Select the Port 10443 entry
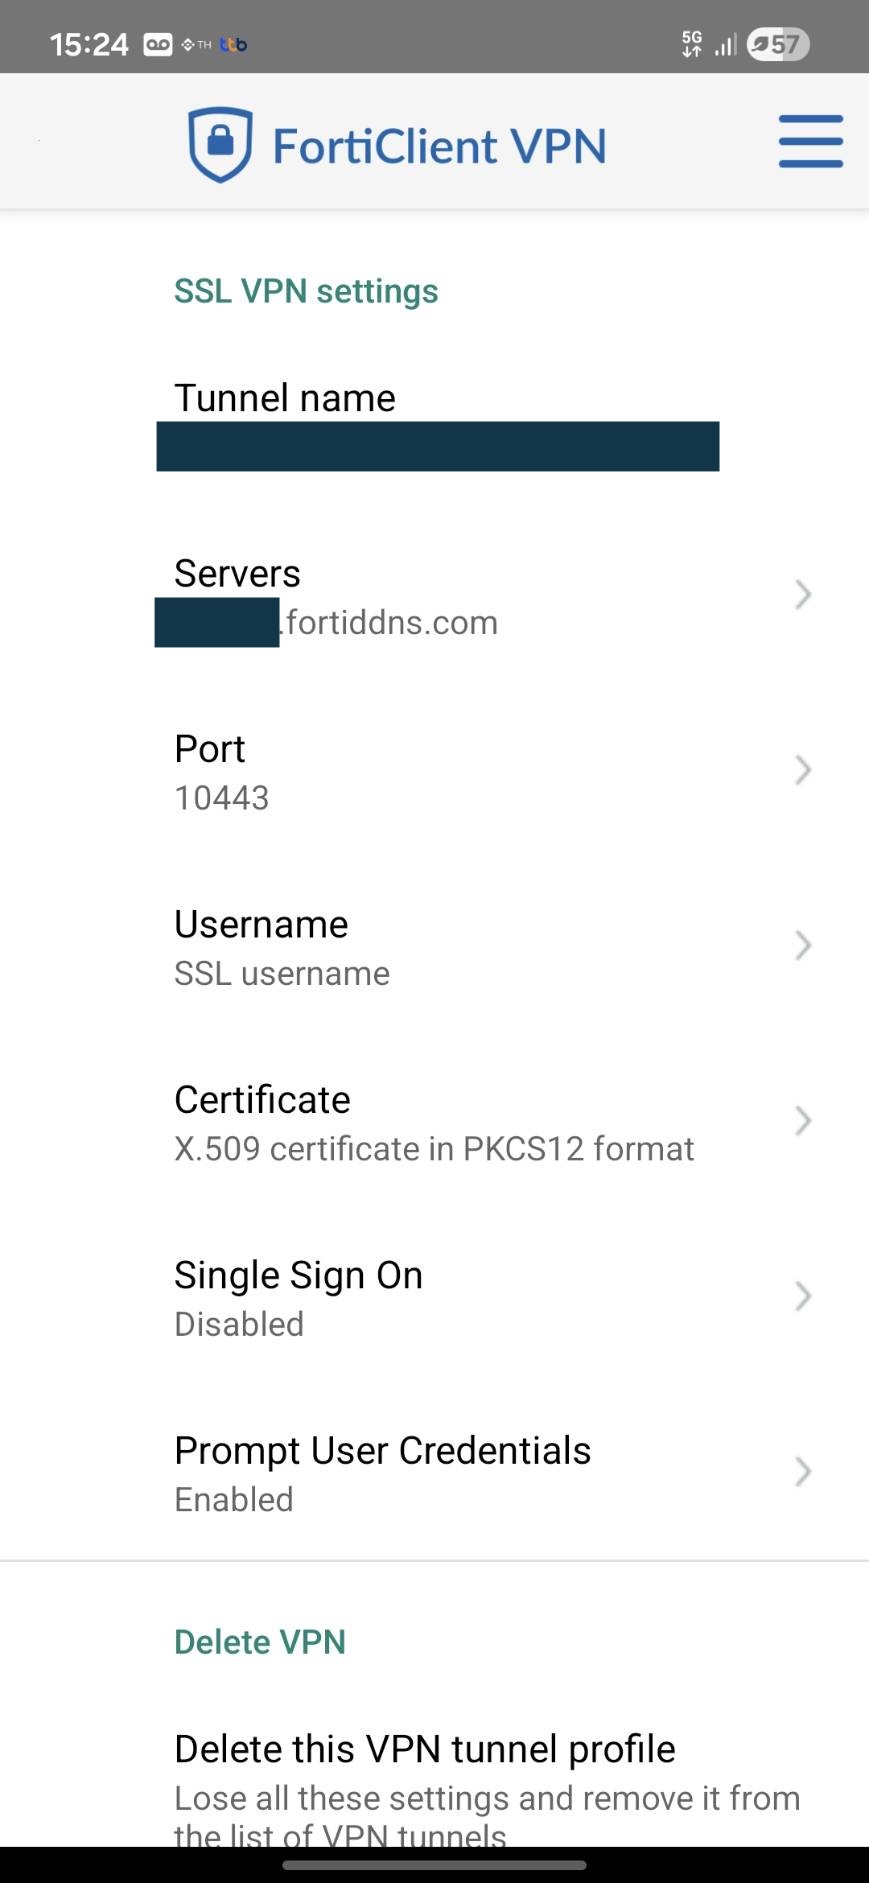This screenshot has height=1883, width=869. click(222, 797)
